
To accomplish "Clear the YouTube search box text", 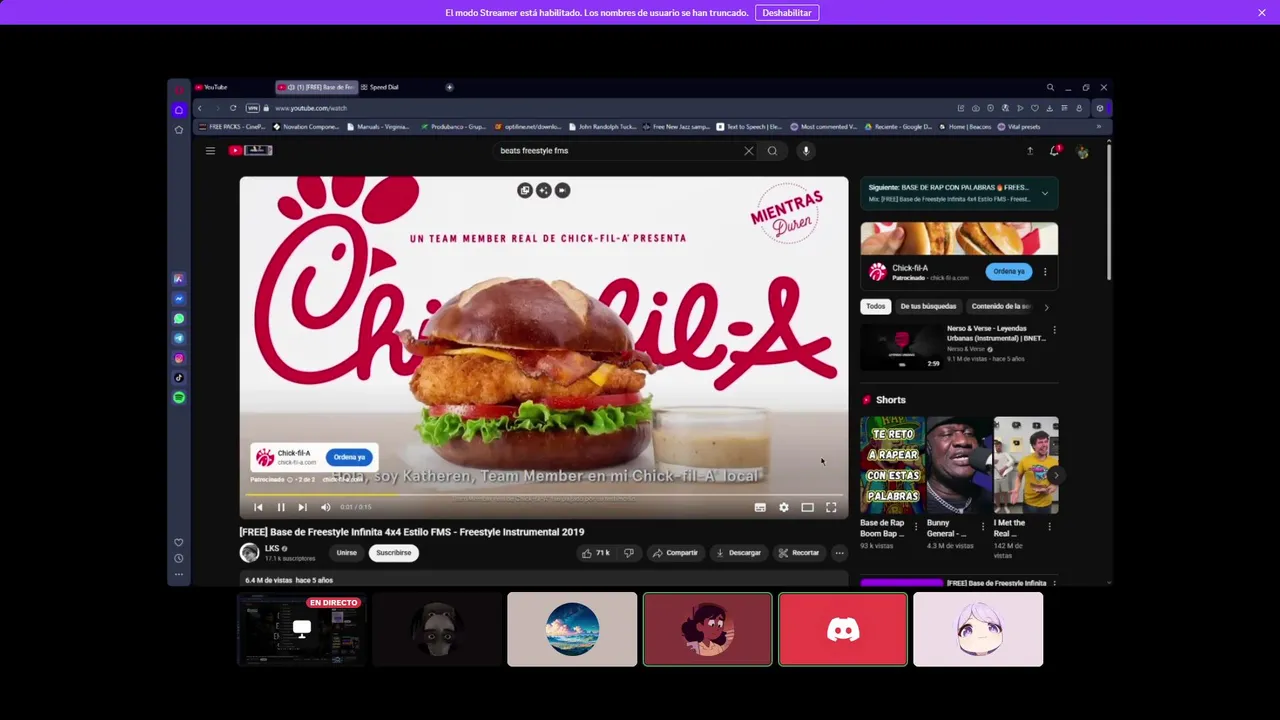I will (x=748, y=151).
